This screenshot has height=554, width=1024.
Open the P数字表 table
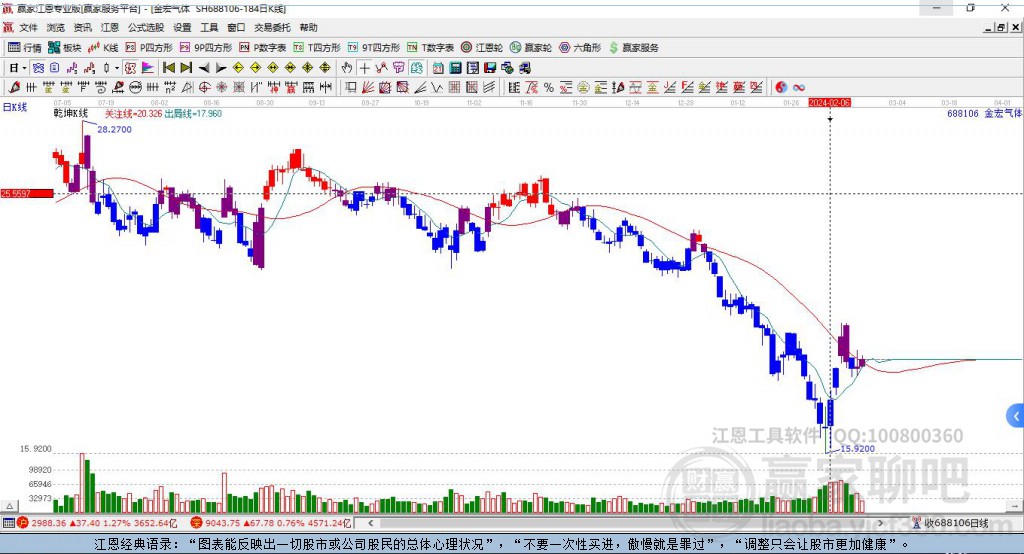(263, 48)
